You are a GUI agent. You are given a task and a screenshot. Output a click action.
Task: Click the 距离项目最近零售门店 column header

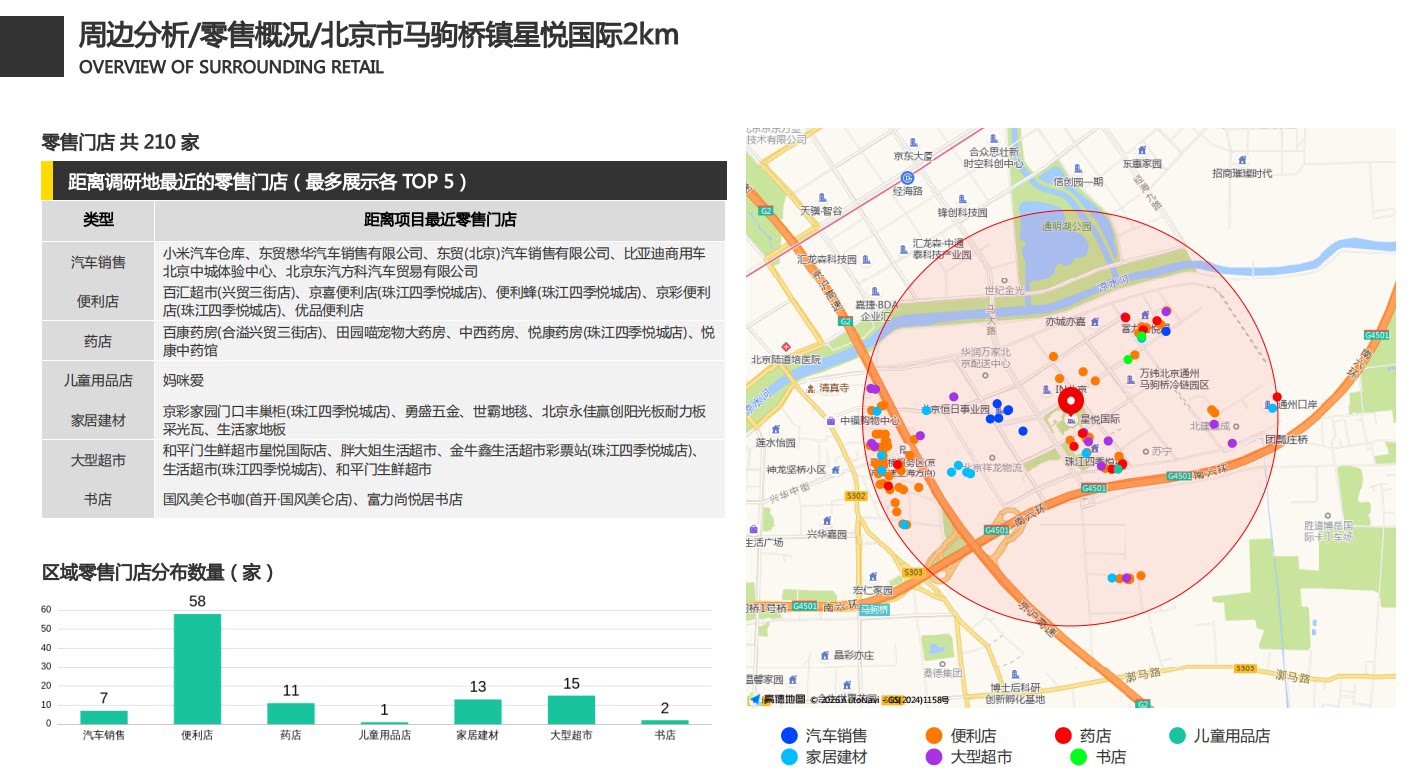[x=440, y=220]
